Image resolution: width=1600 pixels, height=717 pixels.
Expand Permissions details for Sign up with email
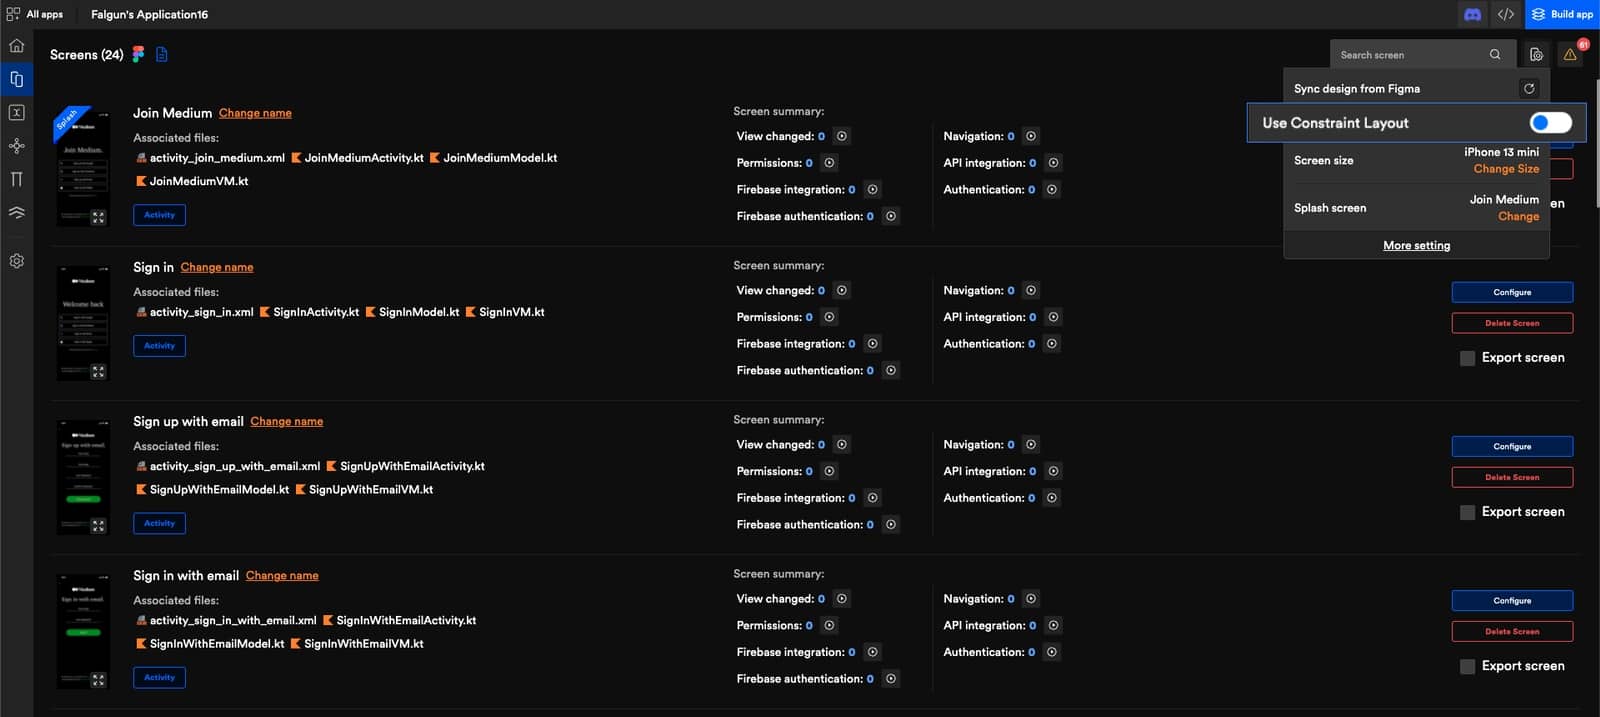coord(829,471)
